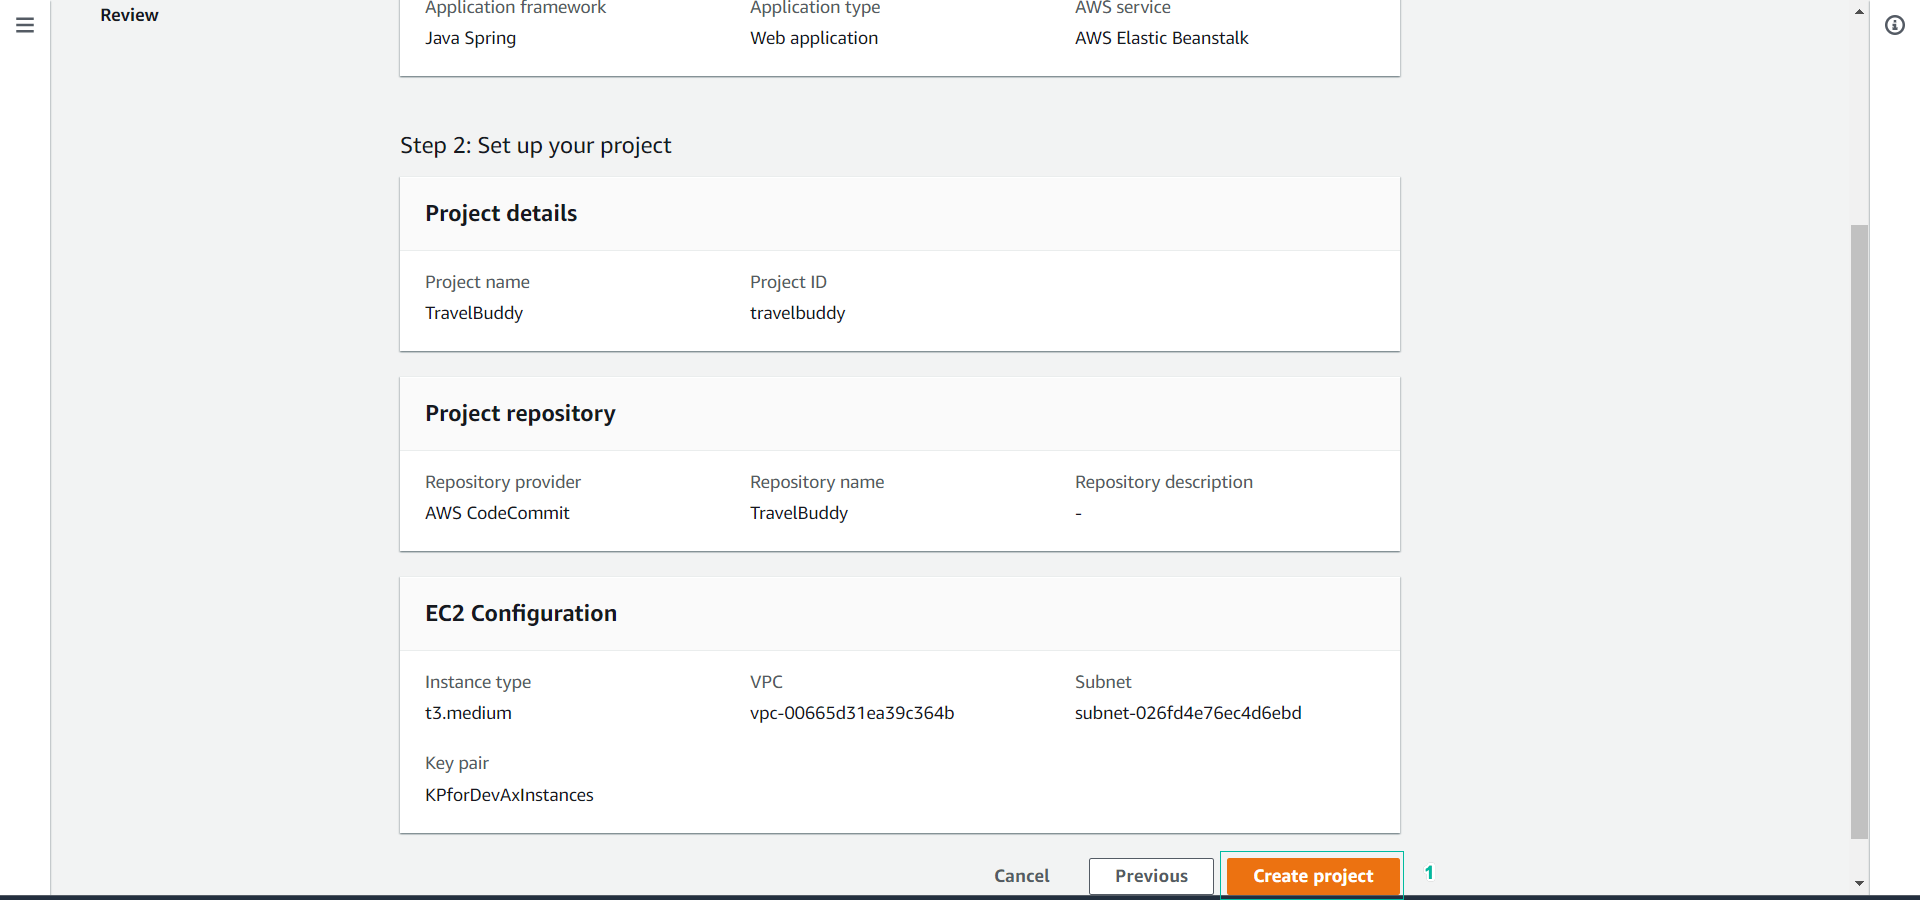Click the Repository description label
The width and height of the screenshot is (1920, 900).
click(1163, 482)
